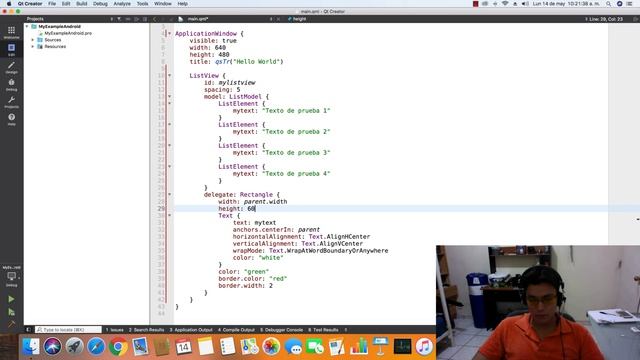Viewport: 640px width, 360px height.
Task: Build the project with the hammer icon
Action: 11,324
